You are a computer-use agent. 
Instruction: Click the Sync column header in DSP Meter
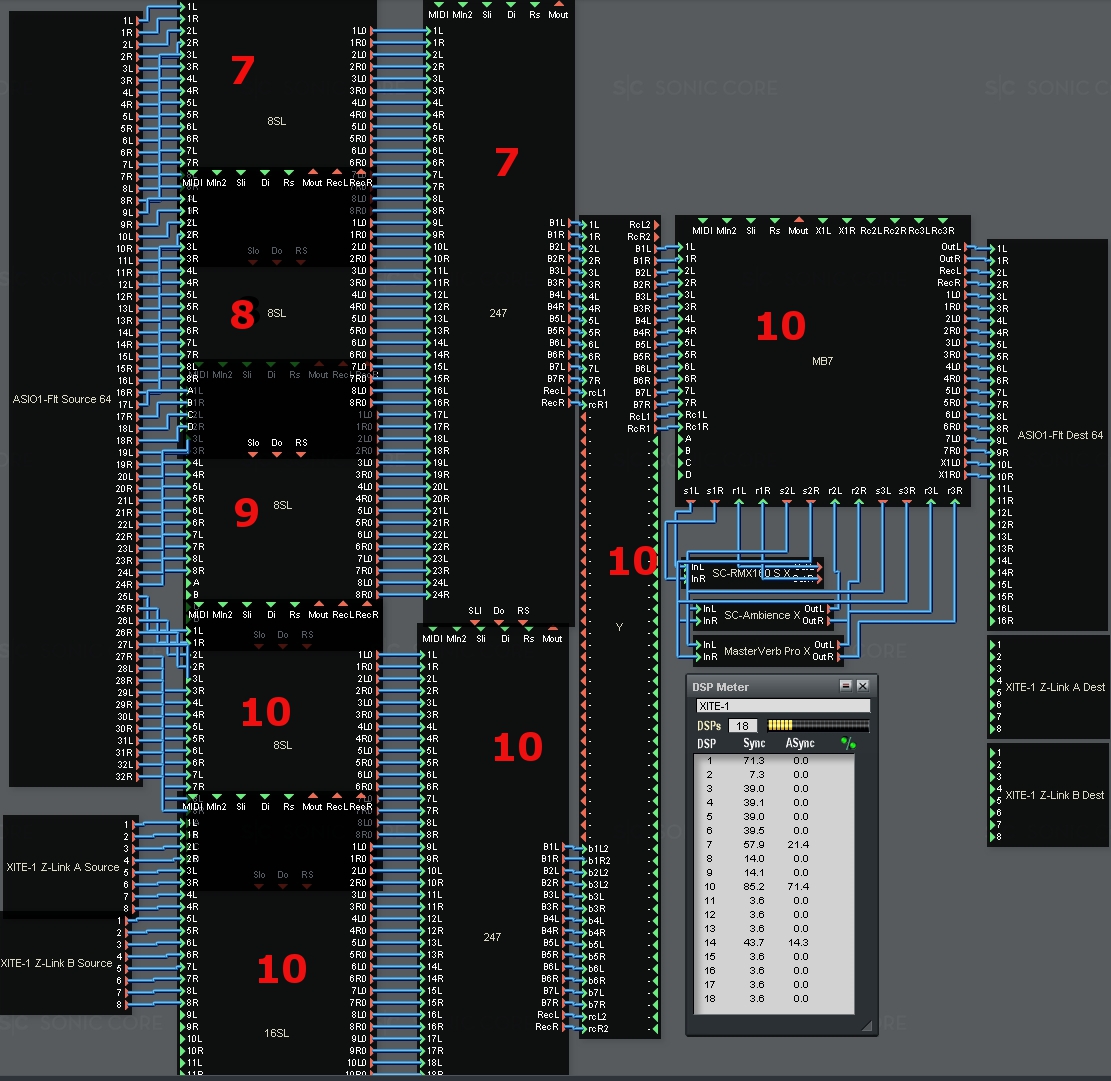coord(754,743)
